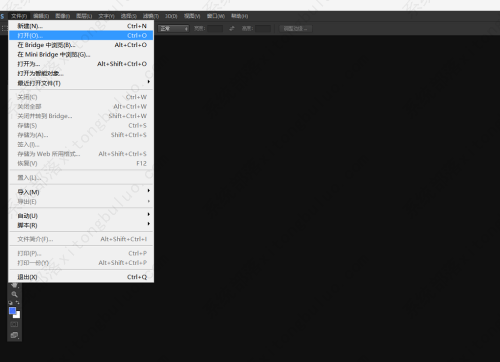
Task: Open the 帮助(H) menu
Action: 239,16
